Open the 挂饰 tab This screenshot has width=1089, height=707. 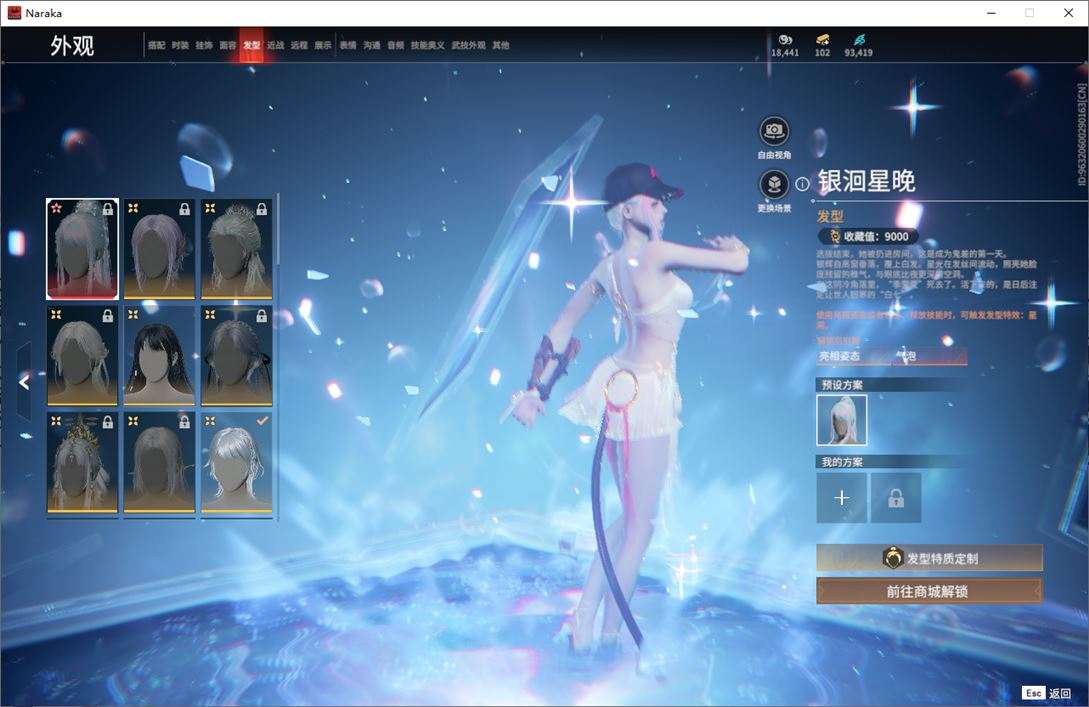204,45
